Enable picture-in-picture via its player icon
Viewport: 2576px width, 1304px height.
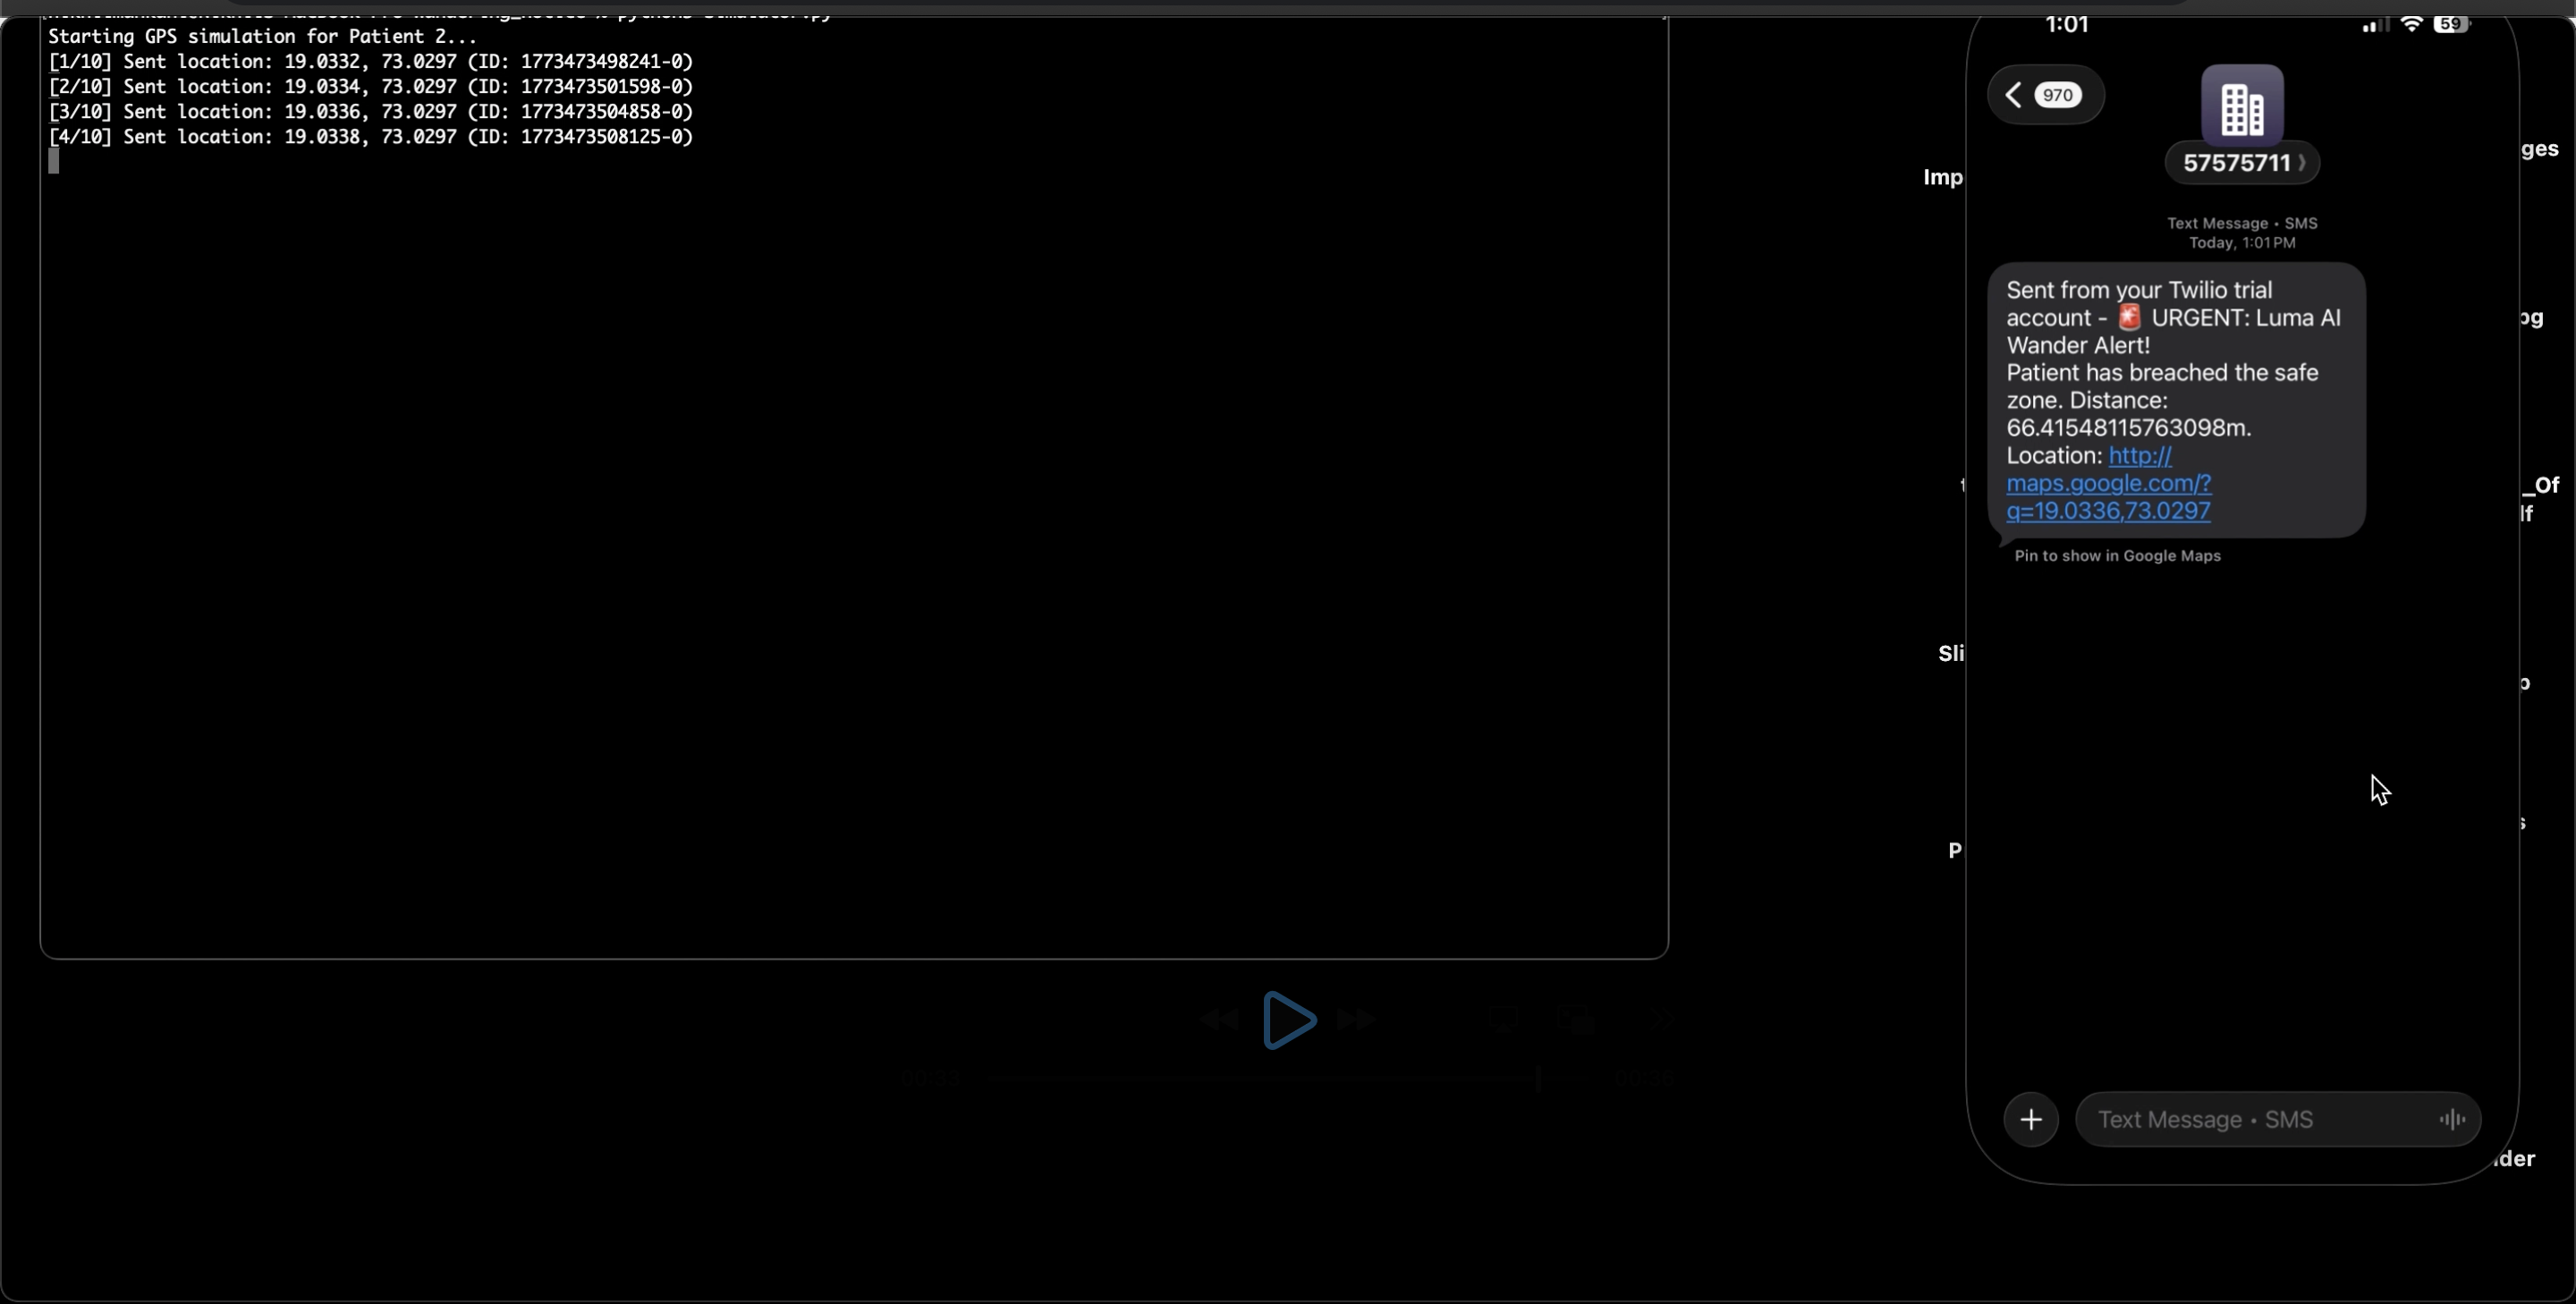1575,1019
